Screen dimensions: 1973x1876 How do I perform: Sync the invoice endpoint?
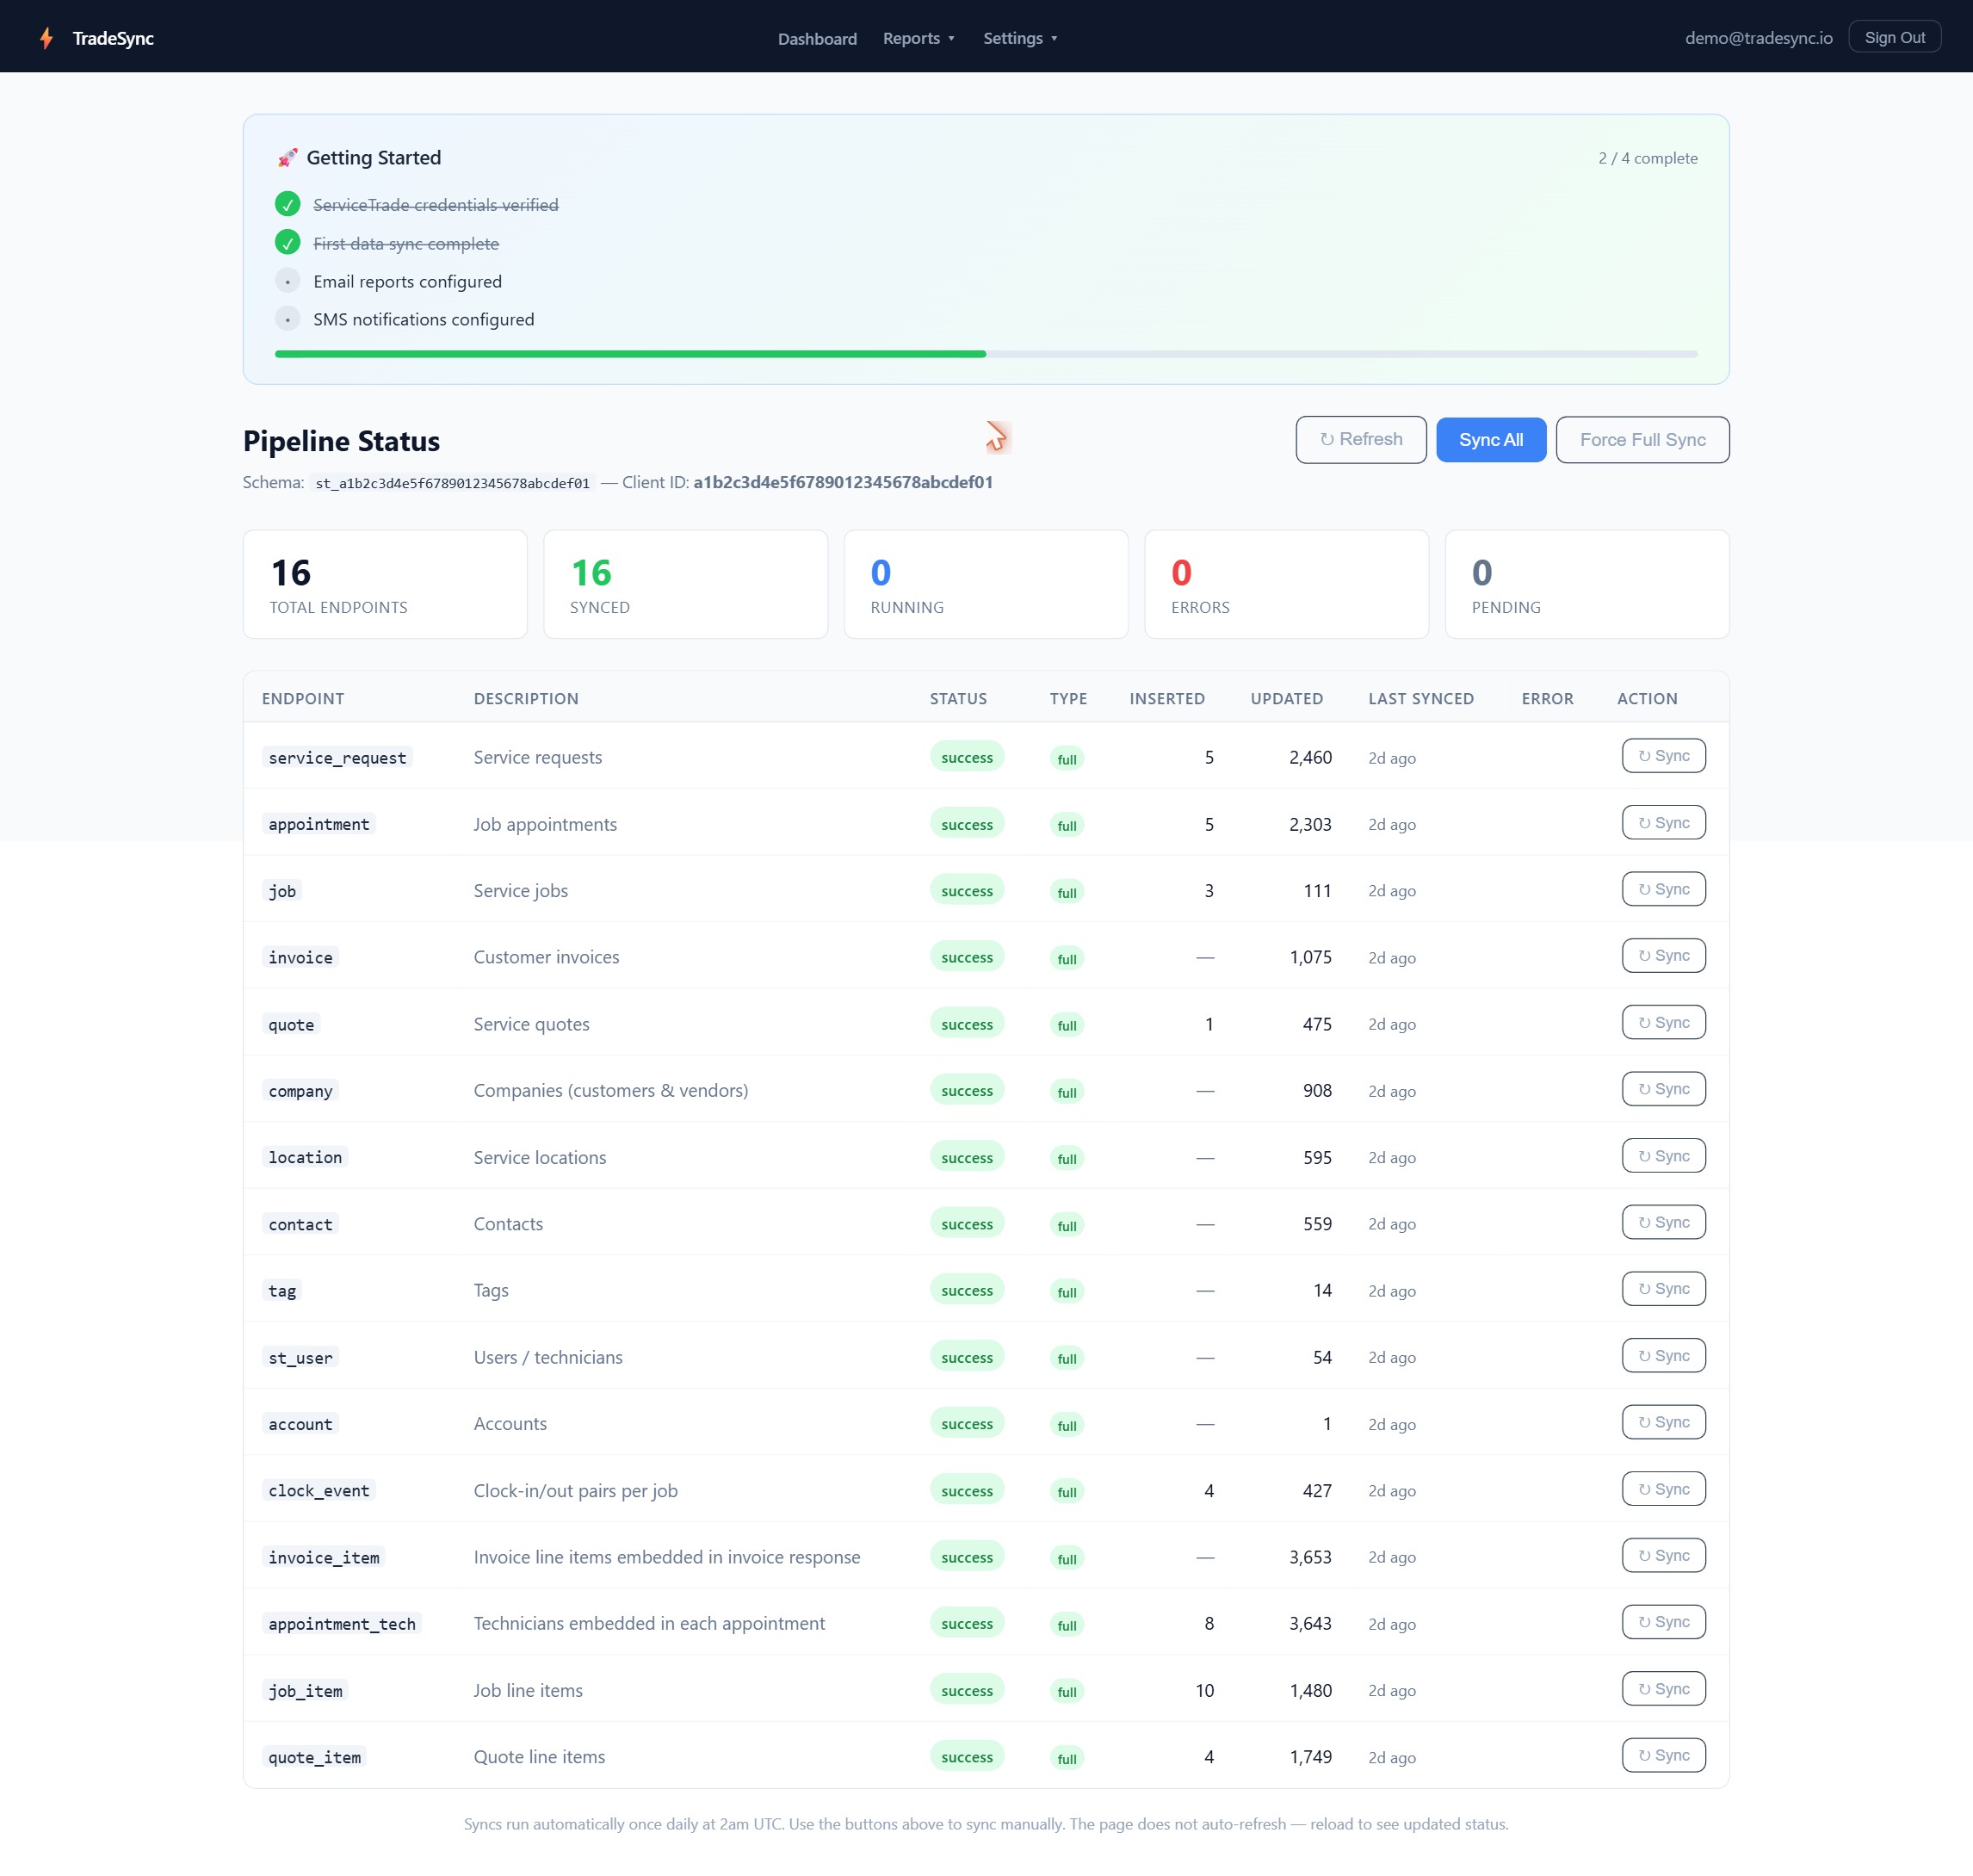[x=1663, y=956]
